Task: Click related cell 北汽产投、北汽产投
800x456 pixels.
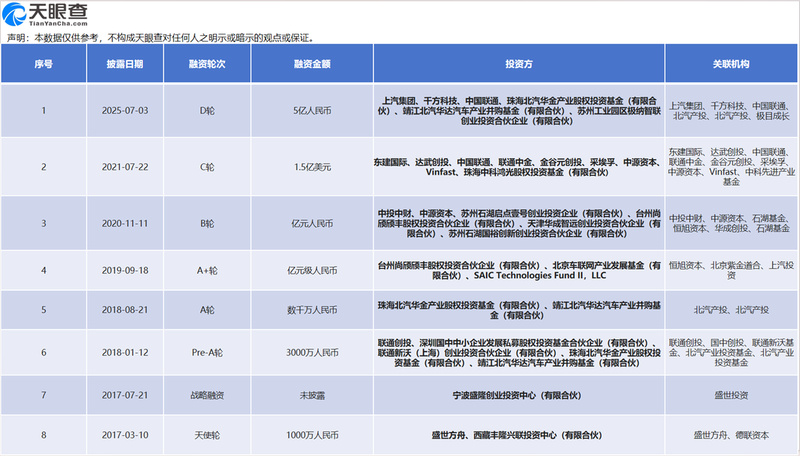Action: click(x=731, y=310)
